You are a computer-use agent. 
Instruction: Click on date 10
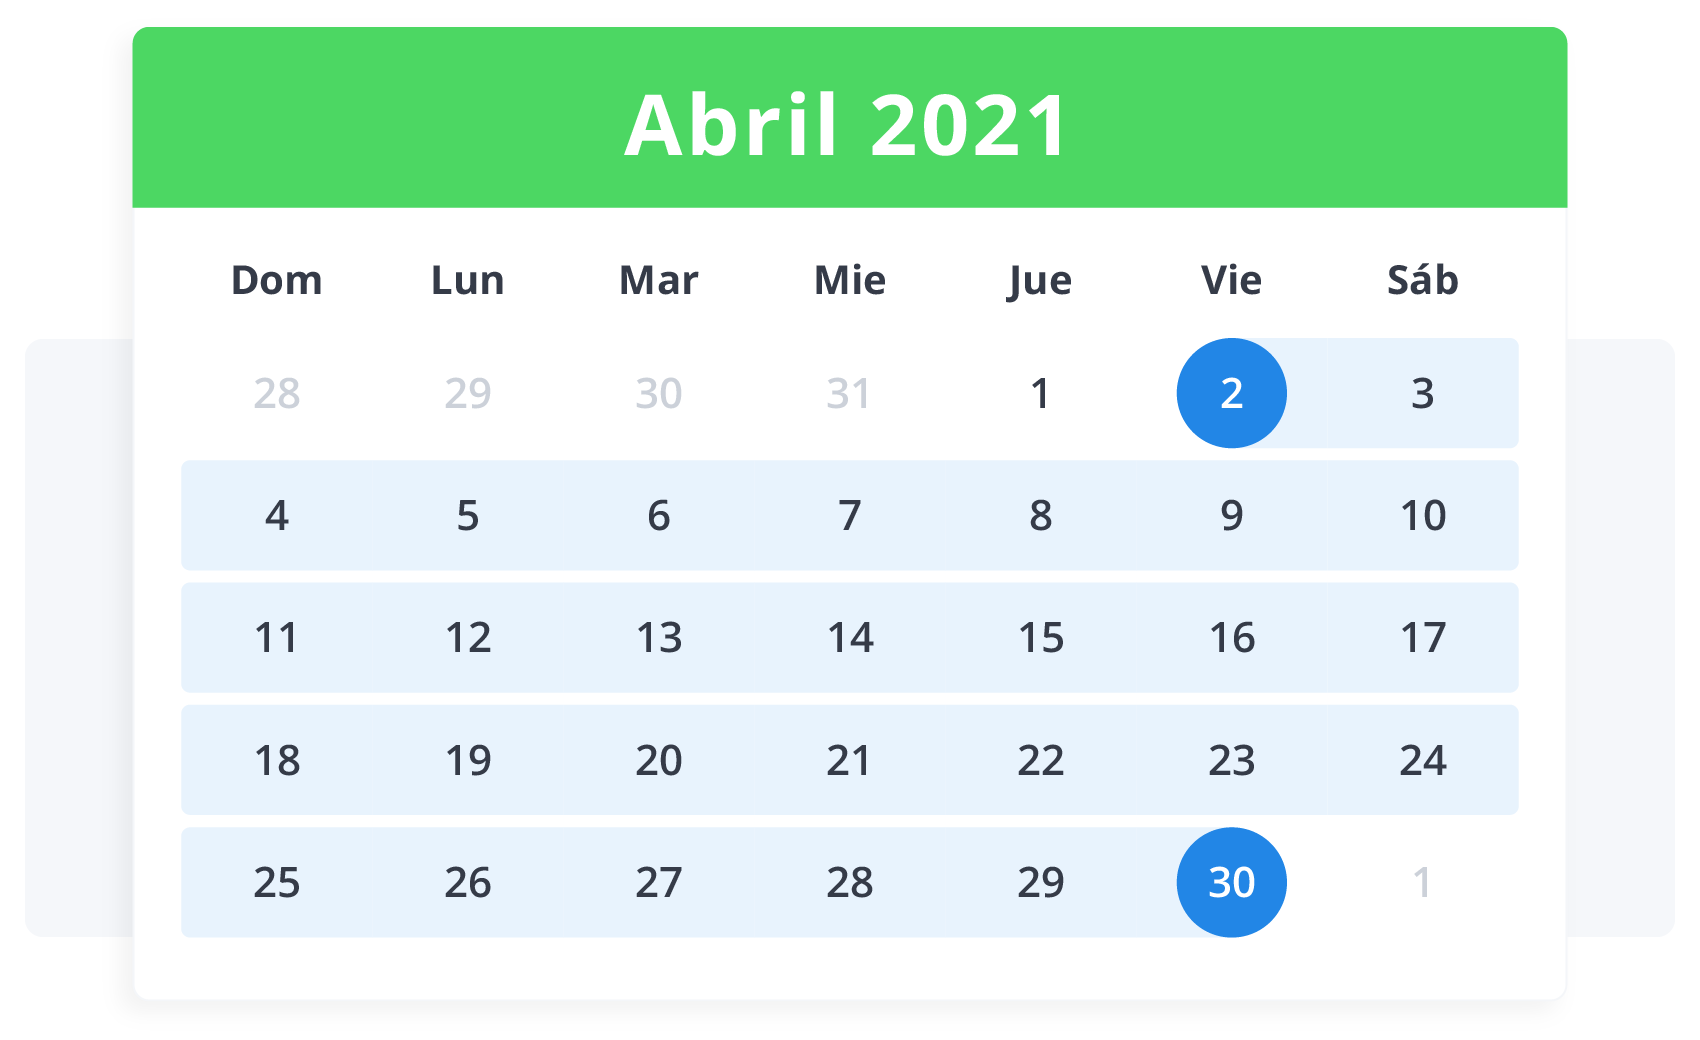pos(1422,515)
